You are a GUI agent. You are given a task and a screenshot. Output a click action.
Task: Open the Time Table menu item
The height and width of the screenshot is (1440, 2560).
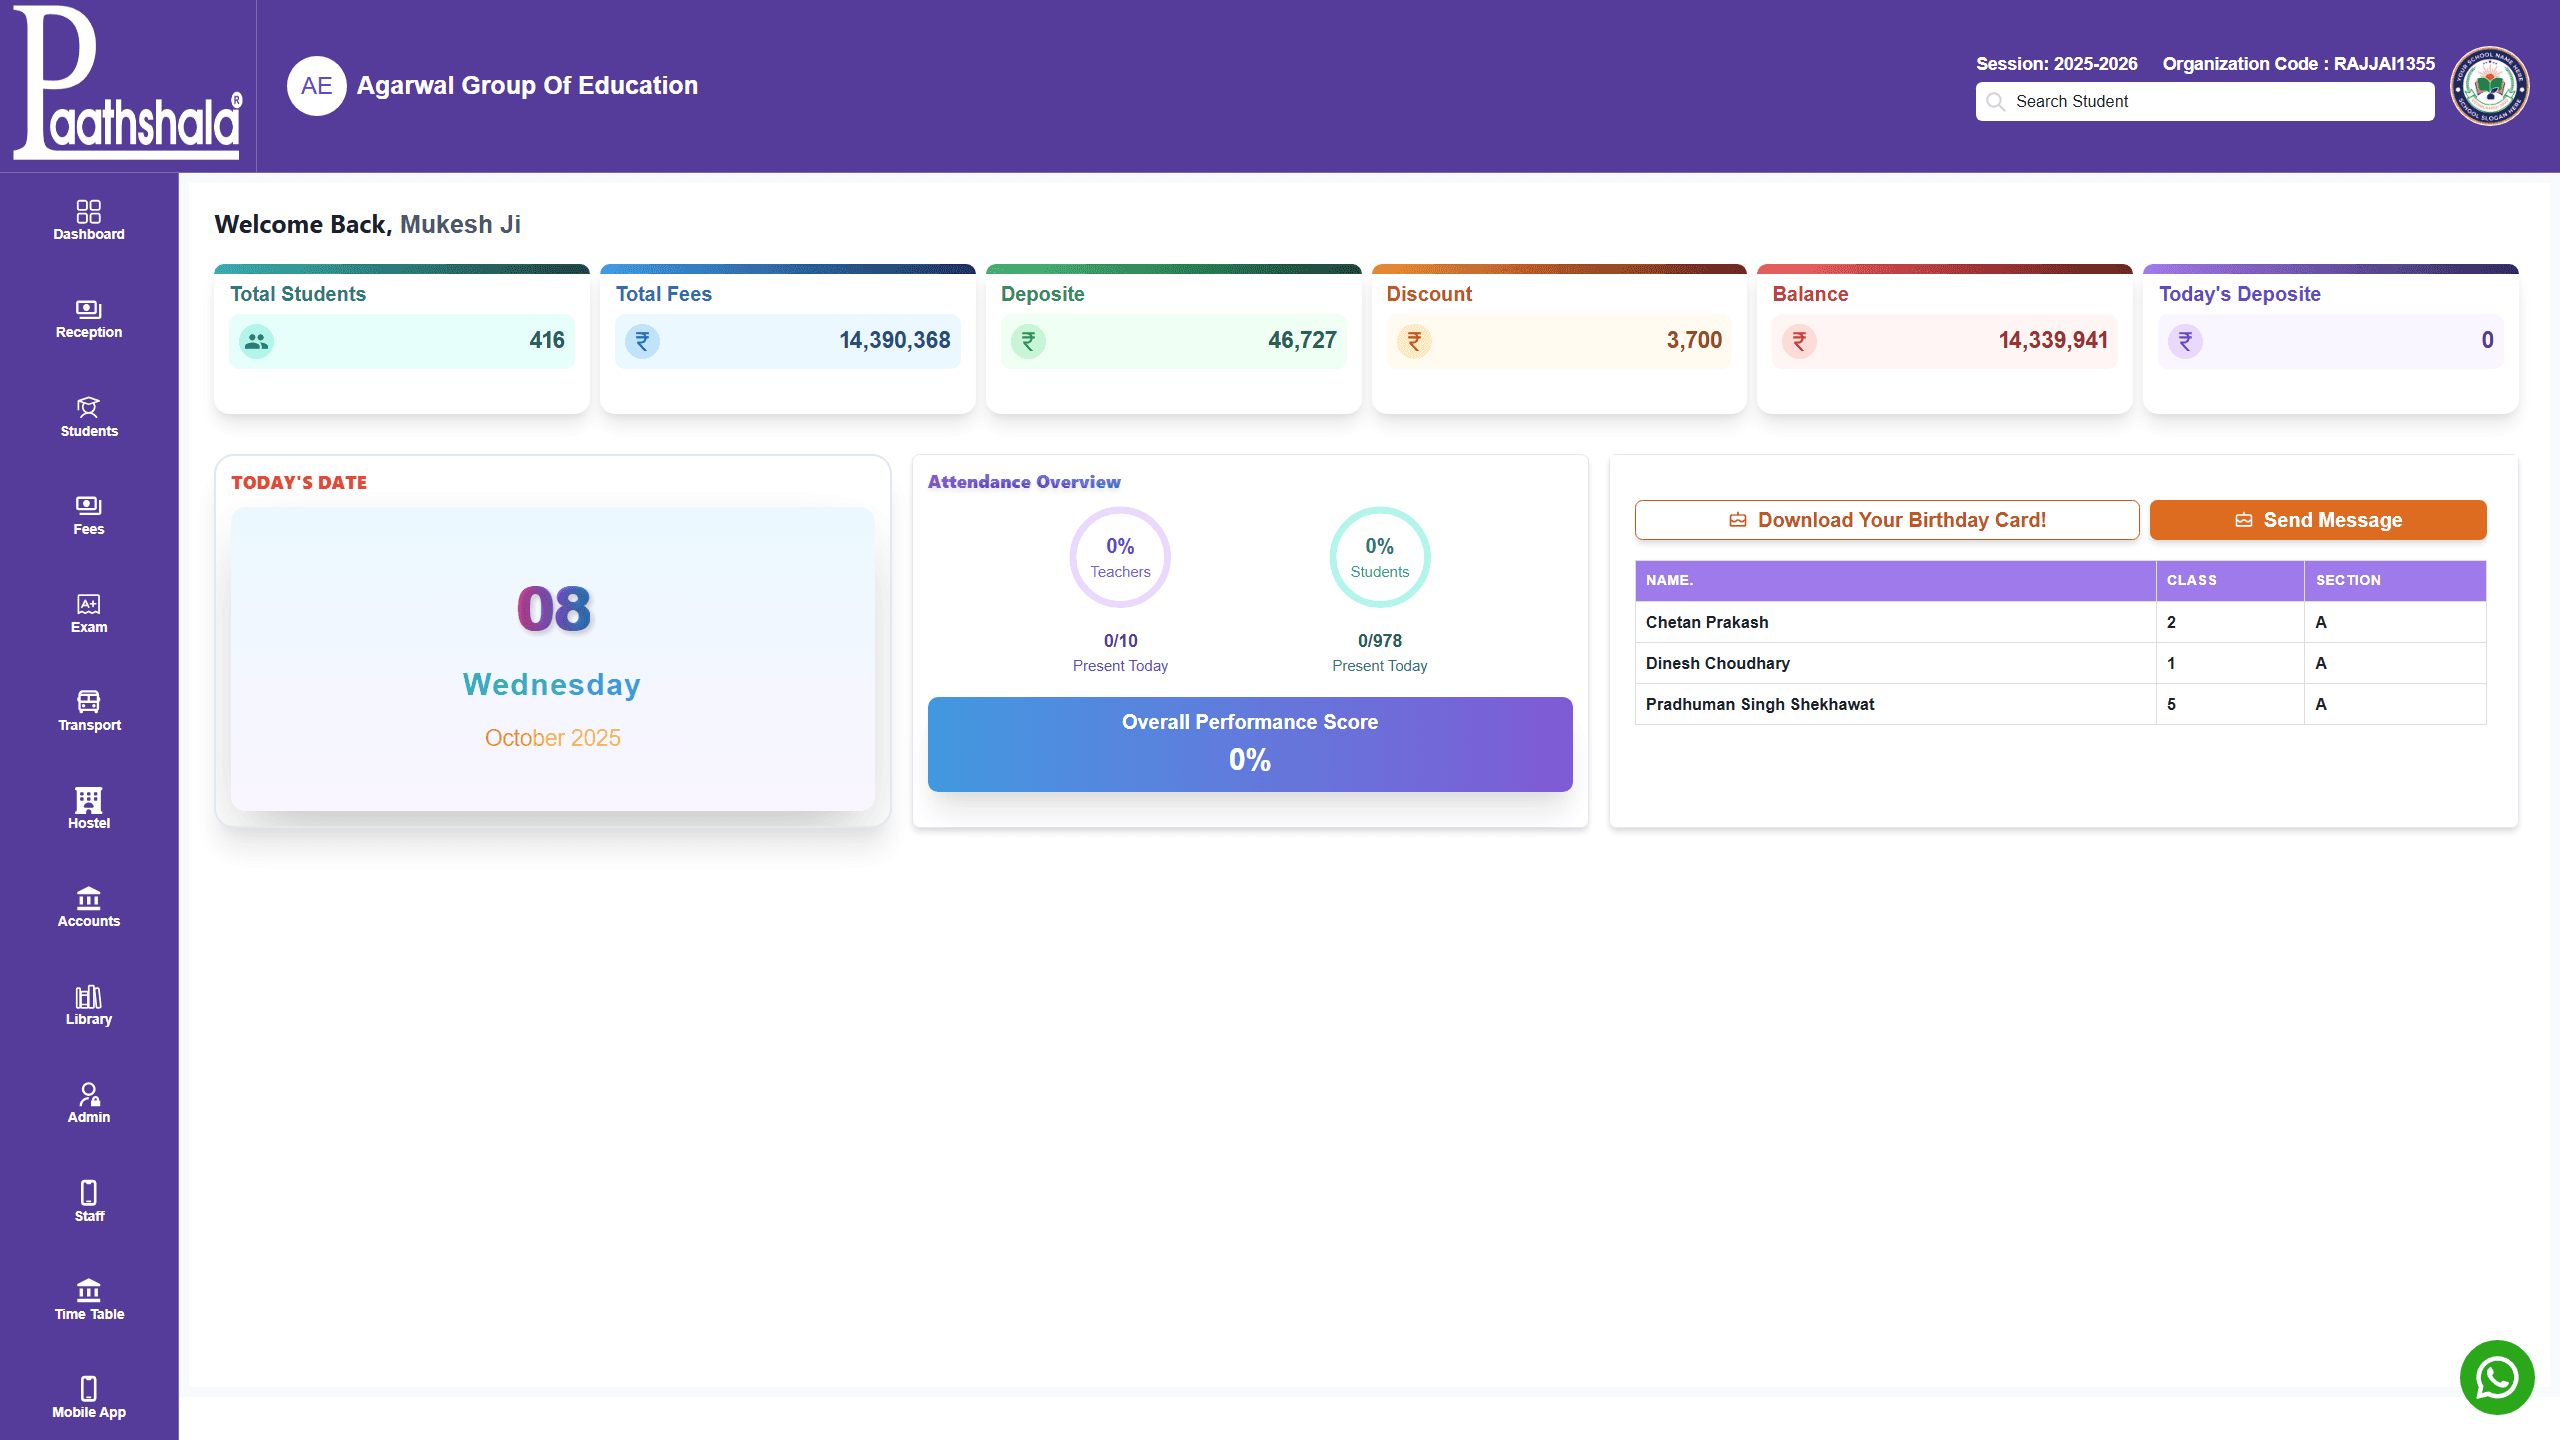[89, 1299]
